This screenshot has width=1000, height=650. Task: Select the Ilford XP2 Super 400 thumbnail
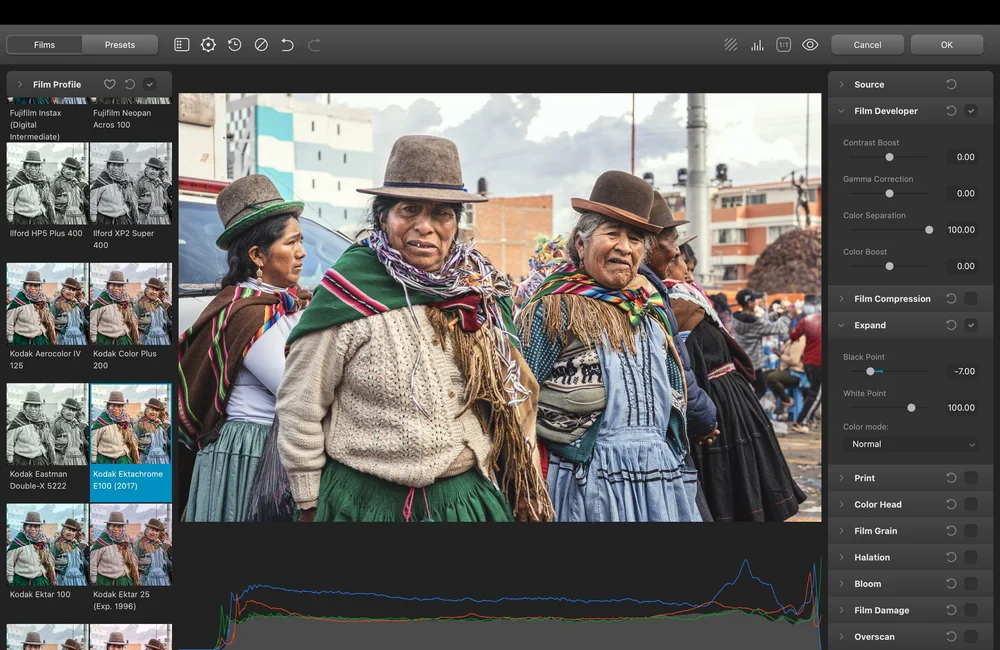[x=131, y=184]
